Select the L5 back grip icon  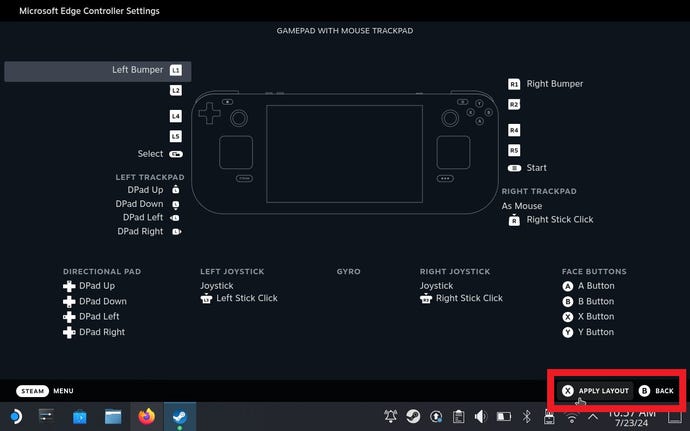(175, 136)
